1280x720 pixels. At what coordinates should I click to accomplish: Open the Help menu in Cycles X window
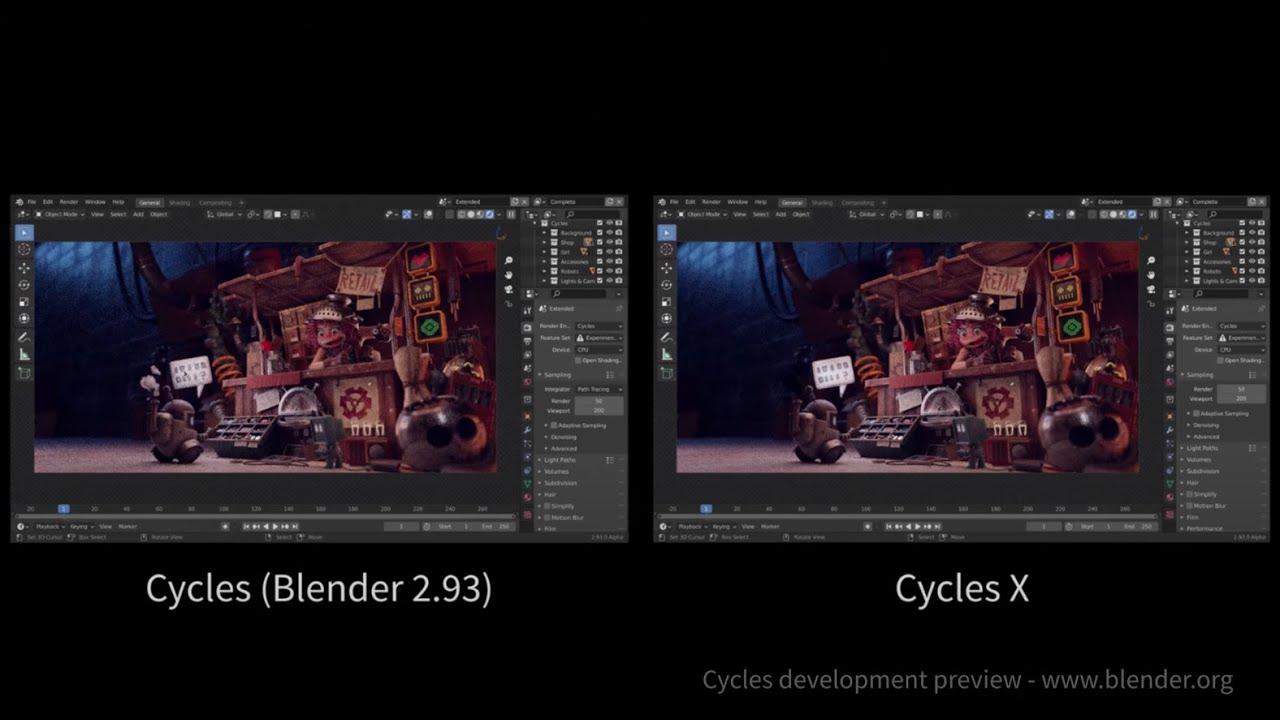pyautogui.click(x=761, y=202)
